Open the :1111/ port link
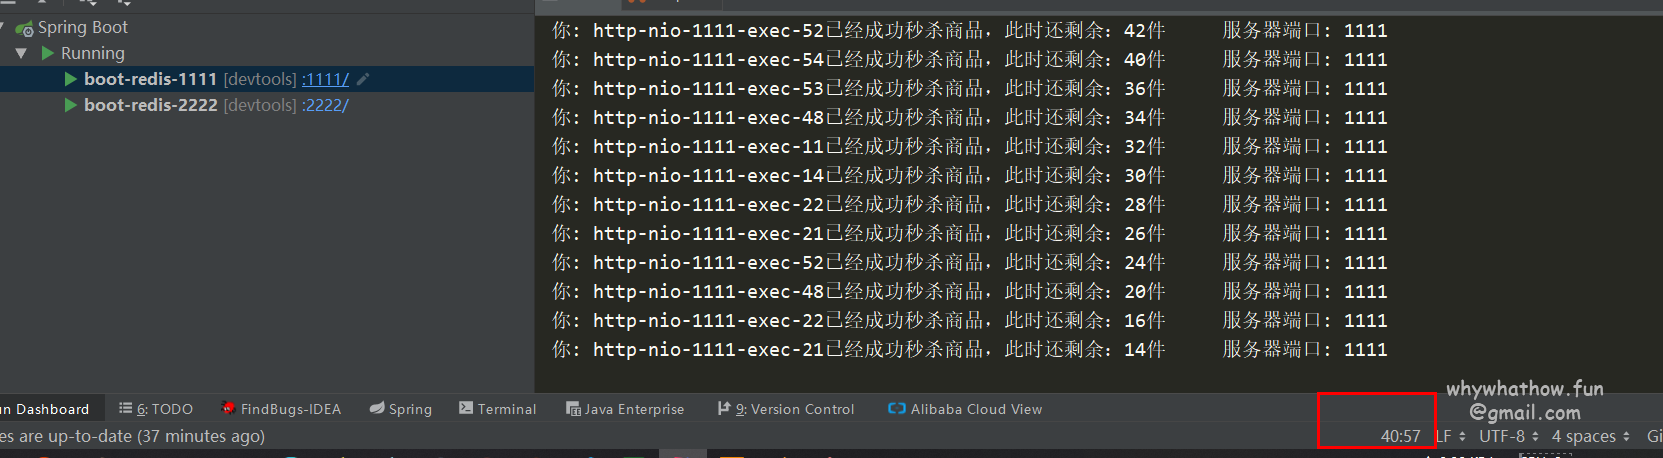The width and height of the screenshot is (1663, 458). (326, 79)
